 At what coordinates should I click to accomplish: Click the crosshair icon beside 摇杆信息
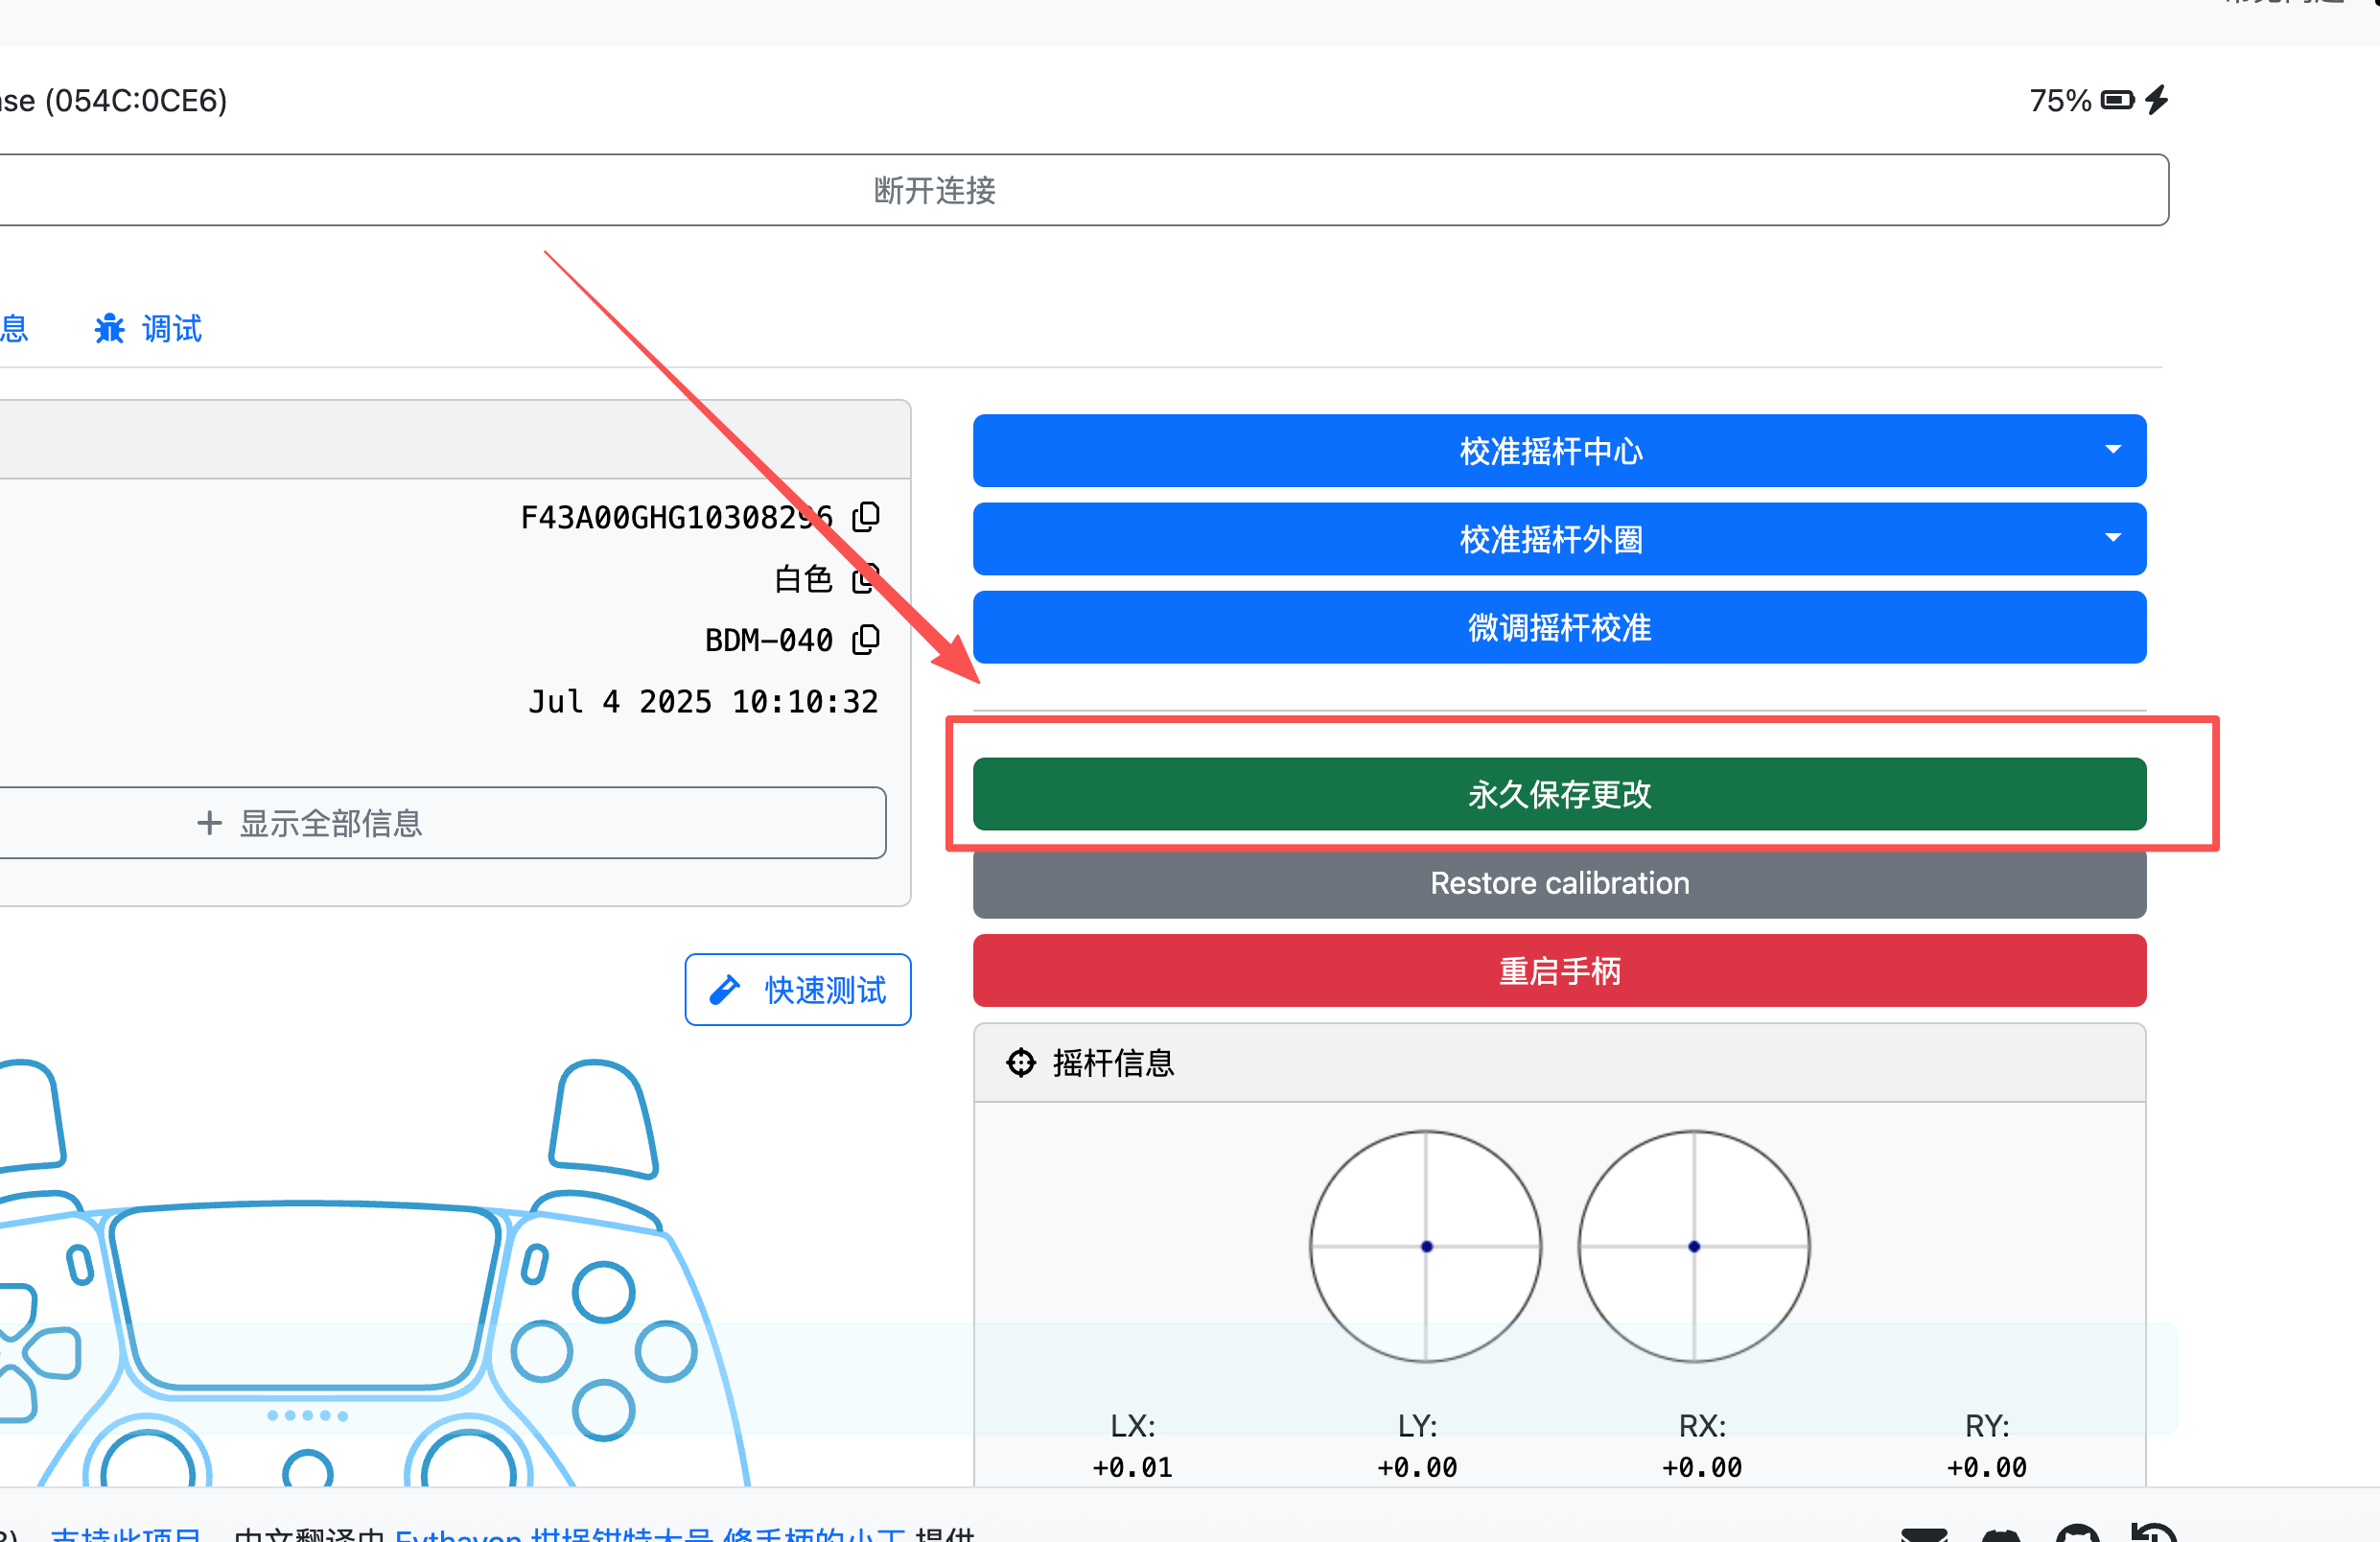[x=1020, y=1062]
